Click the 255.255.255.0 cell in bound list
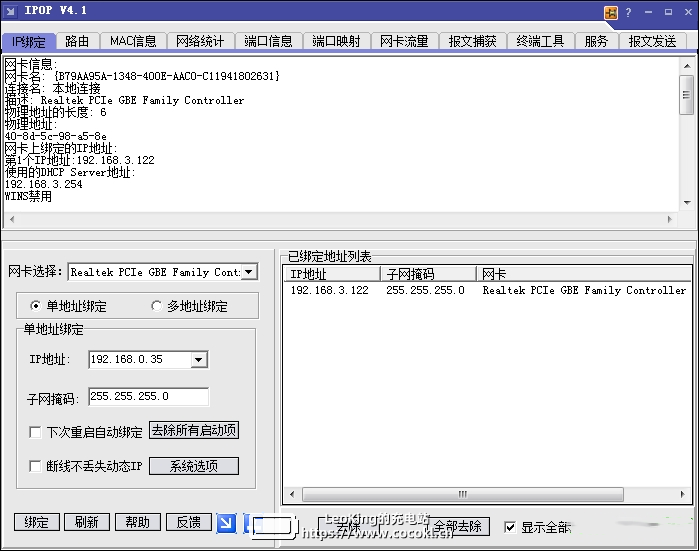699x551 pixels. 425,290
